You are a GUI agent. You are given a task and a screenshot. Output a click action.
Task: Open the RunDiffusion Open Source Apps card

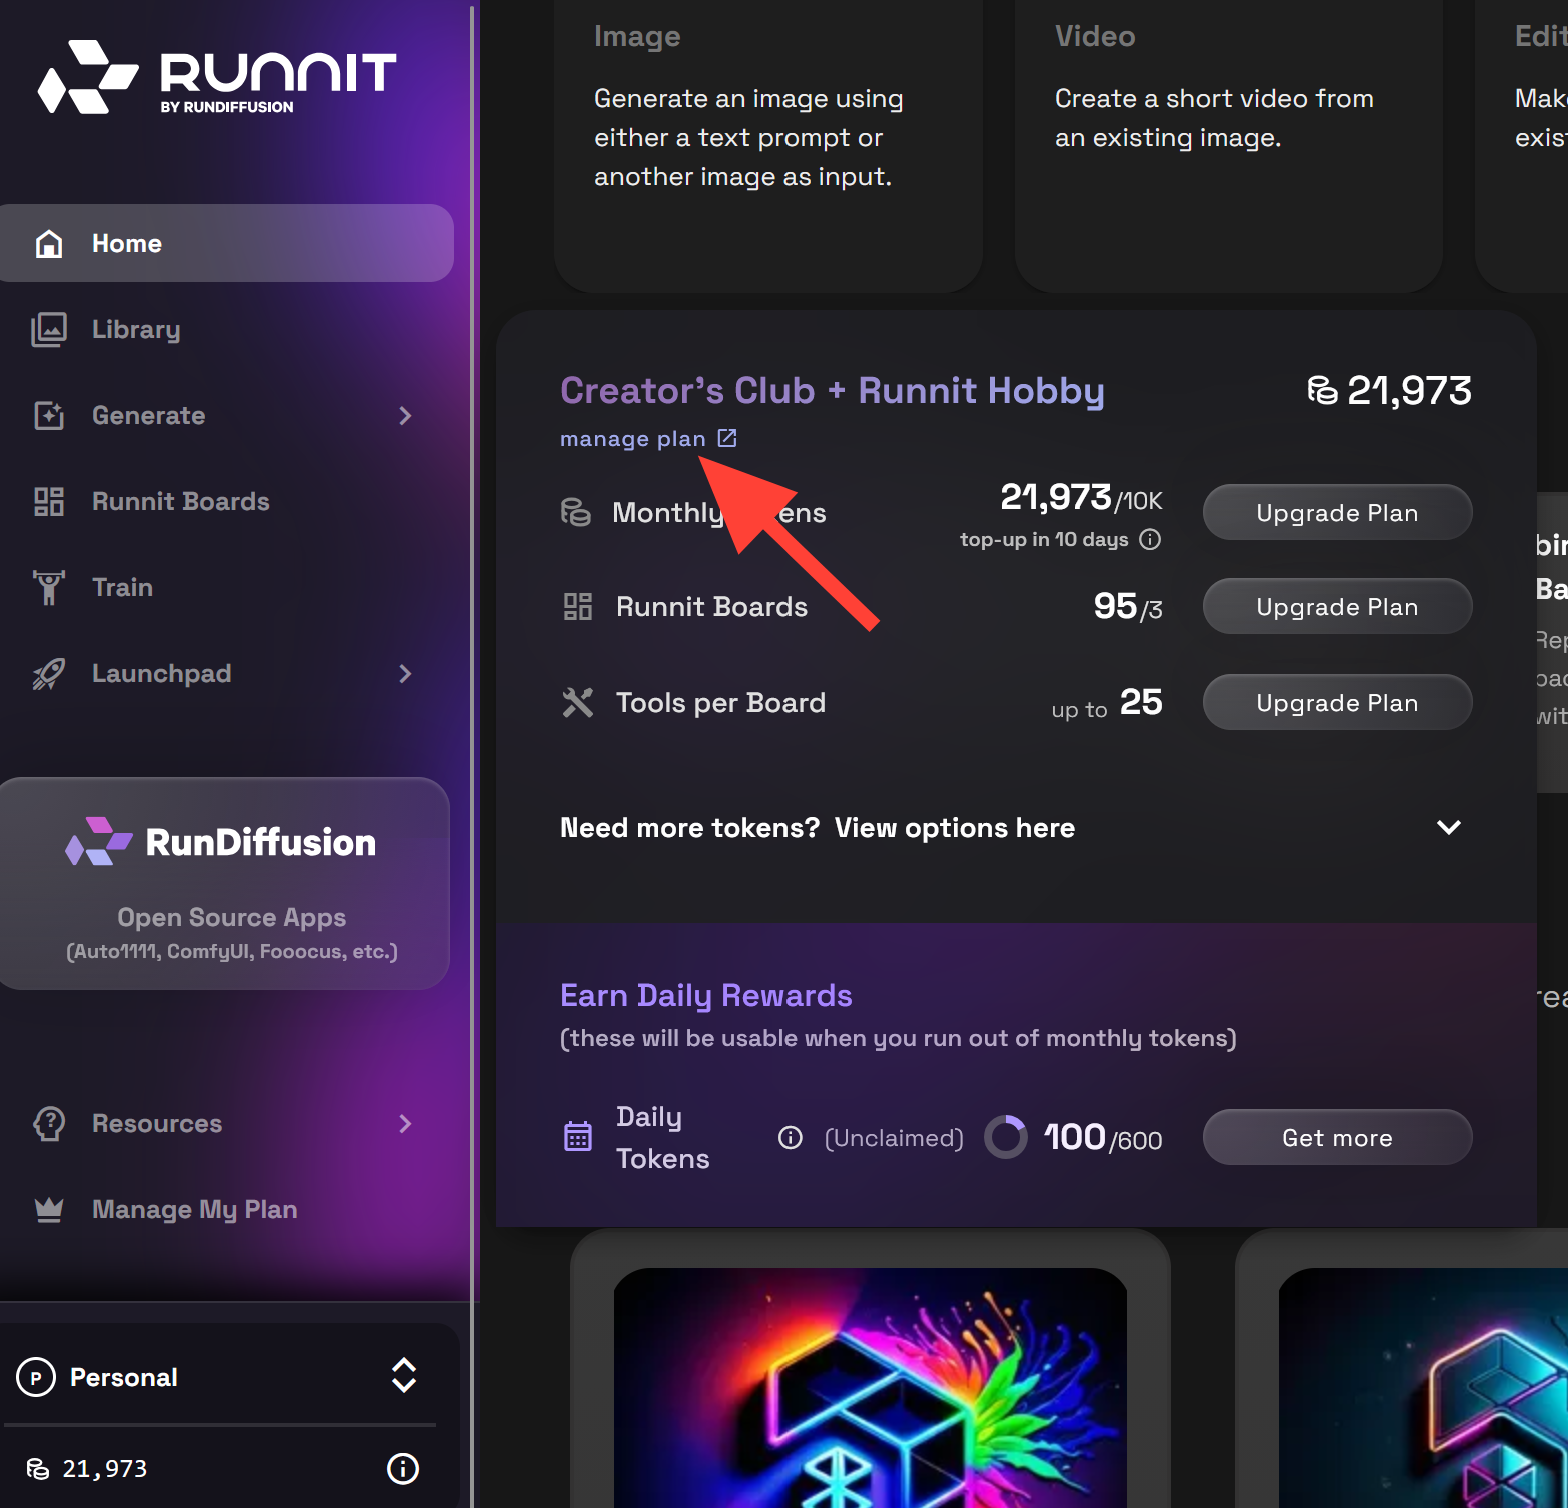coord(225,883)
